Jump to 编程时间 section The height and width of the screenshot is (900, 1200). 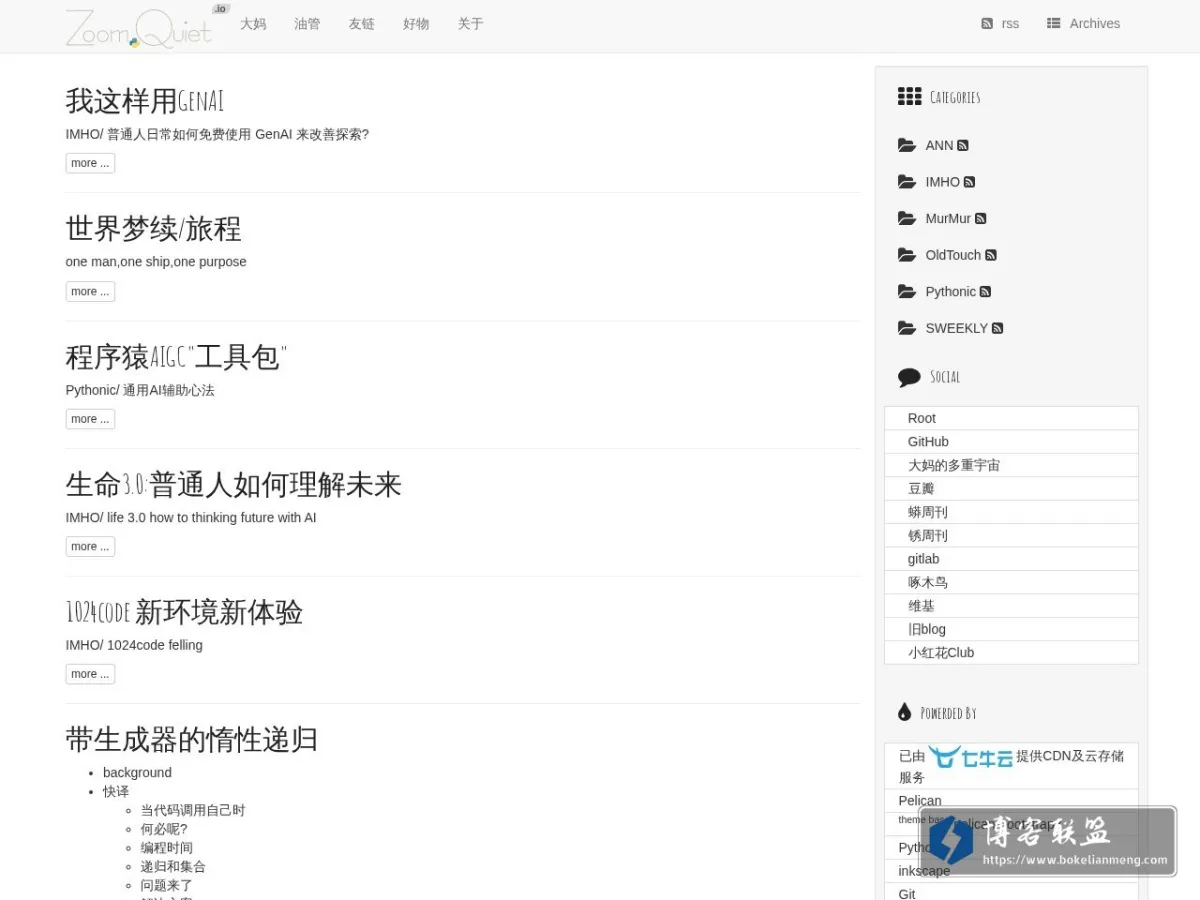point(166,848)
